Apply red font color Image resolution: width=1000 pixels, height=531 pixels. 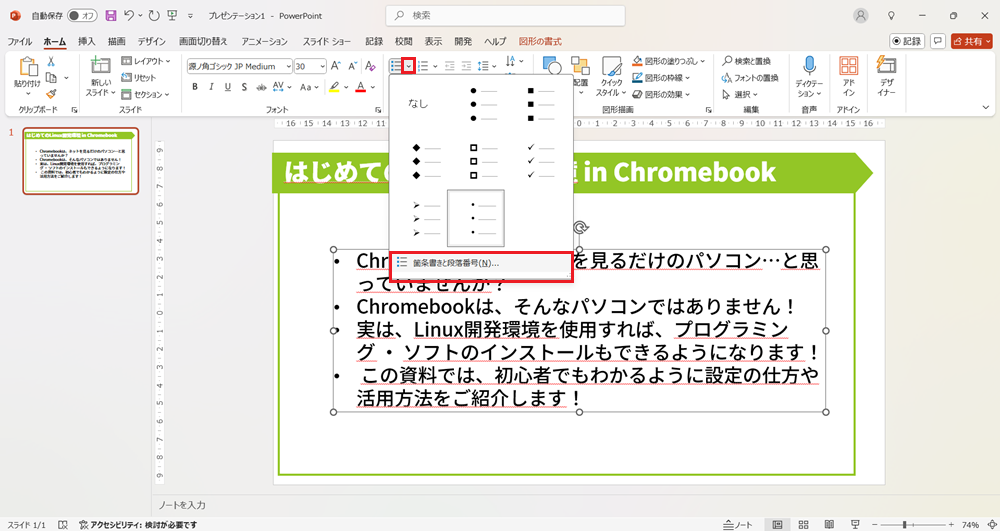[360, 87]
